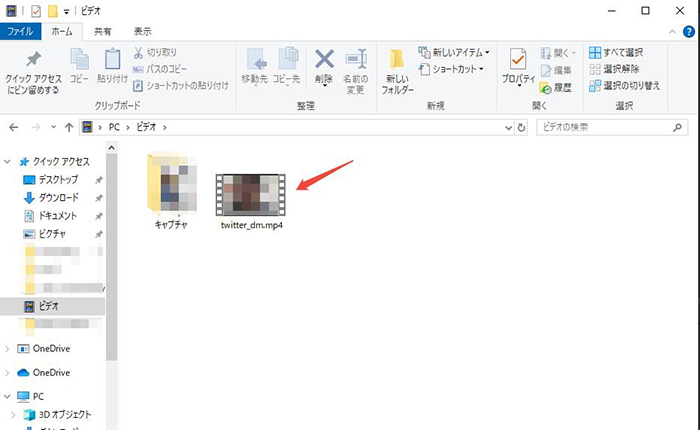The height and width of the screenshot is (430, 700).
Task: Expand cloud OneDrive tree node
Action: click(x=7, y=373)
